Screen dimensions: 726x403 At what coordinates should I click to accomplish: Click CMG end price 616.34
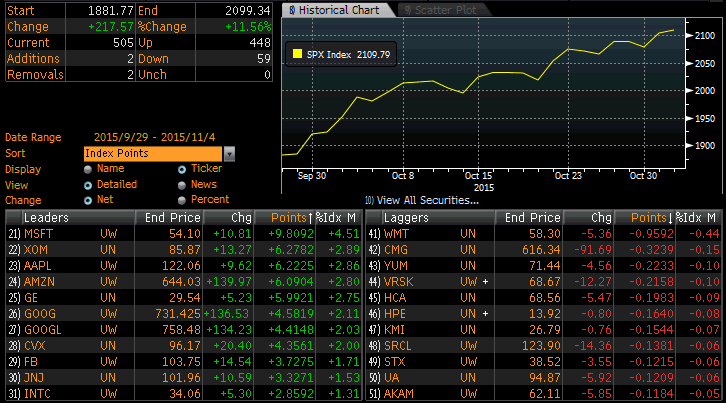coord(541,250)
